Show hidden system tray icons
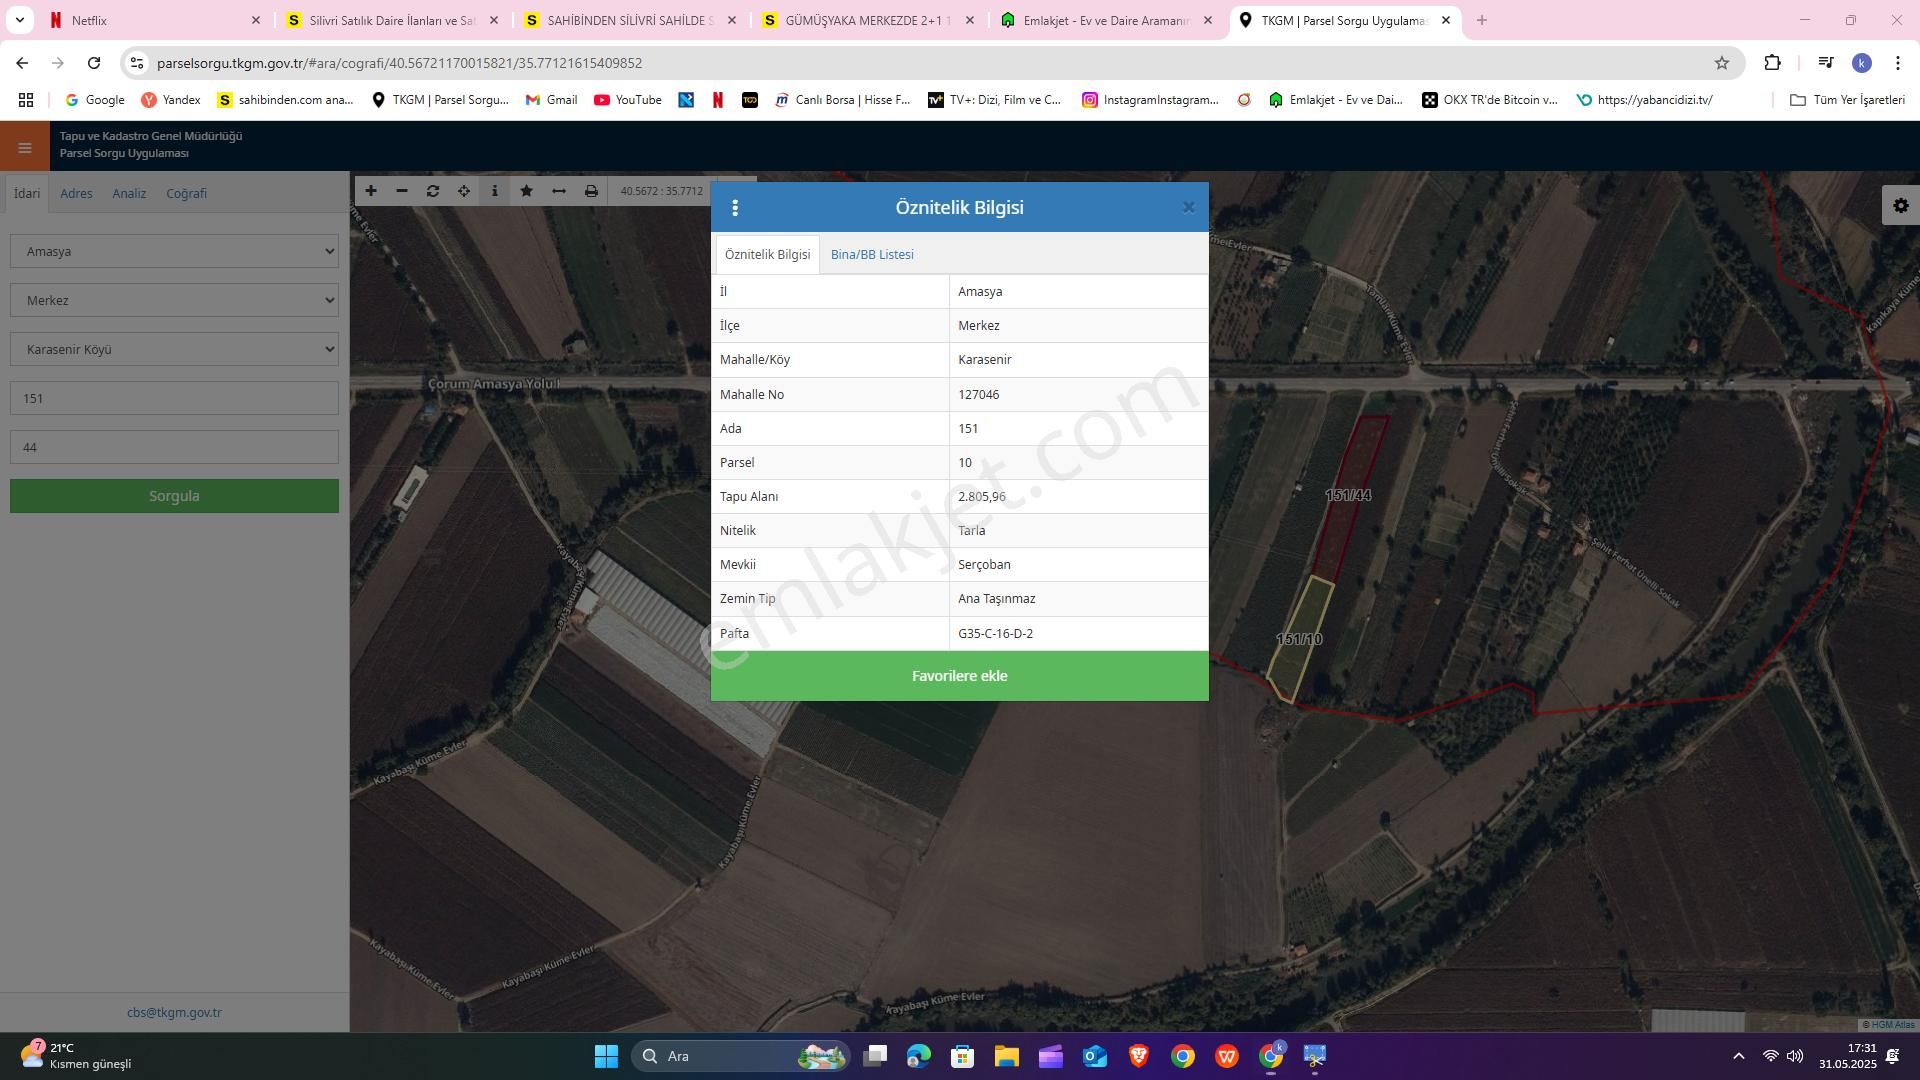The height and width of the screenshot is (1080, 1920). click(1738, 1056)
